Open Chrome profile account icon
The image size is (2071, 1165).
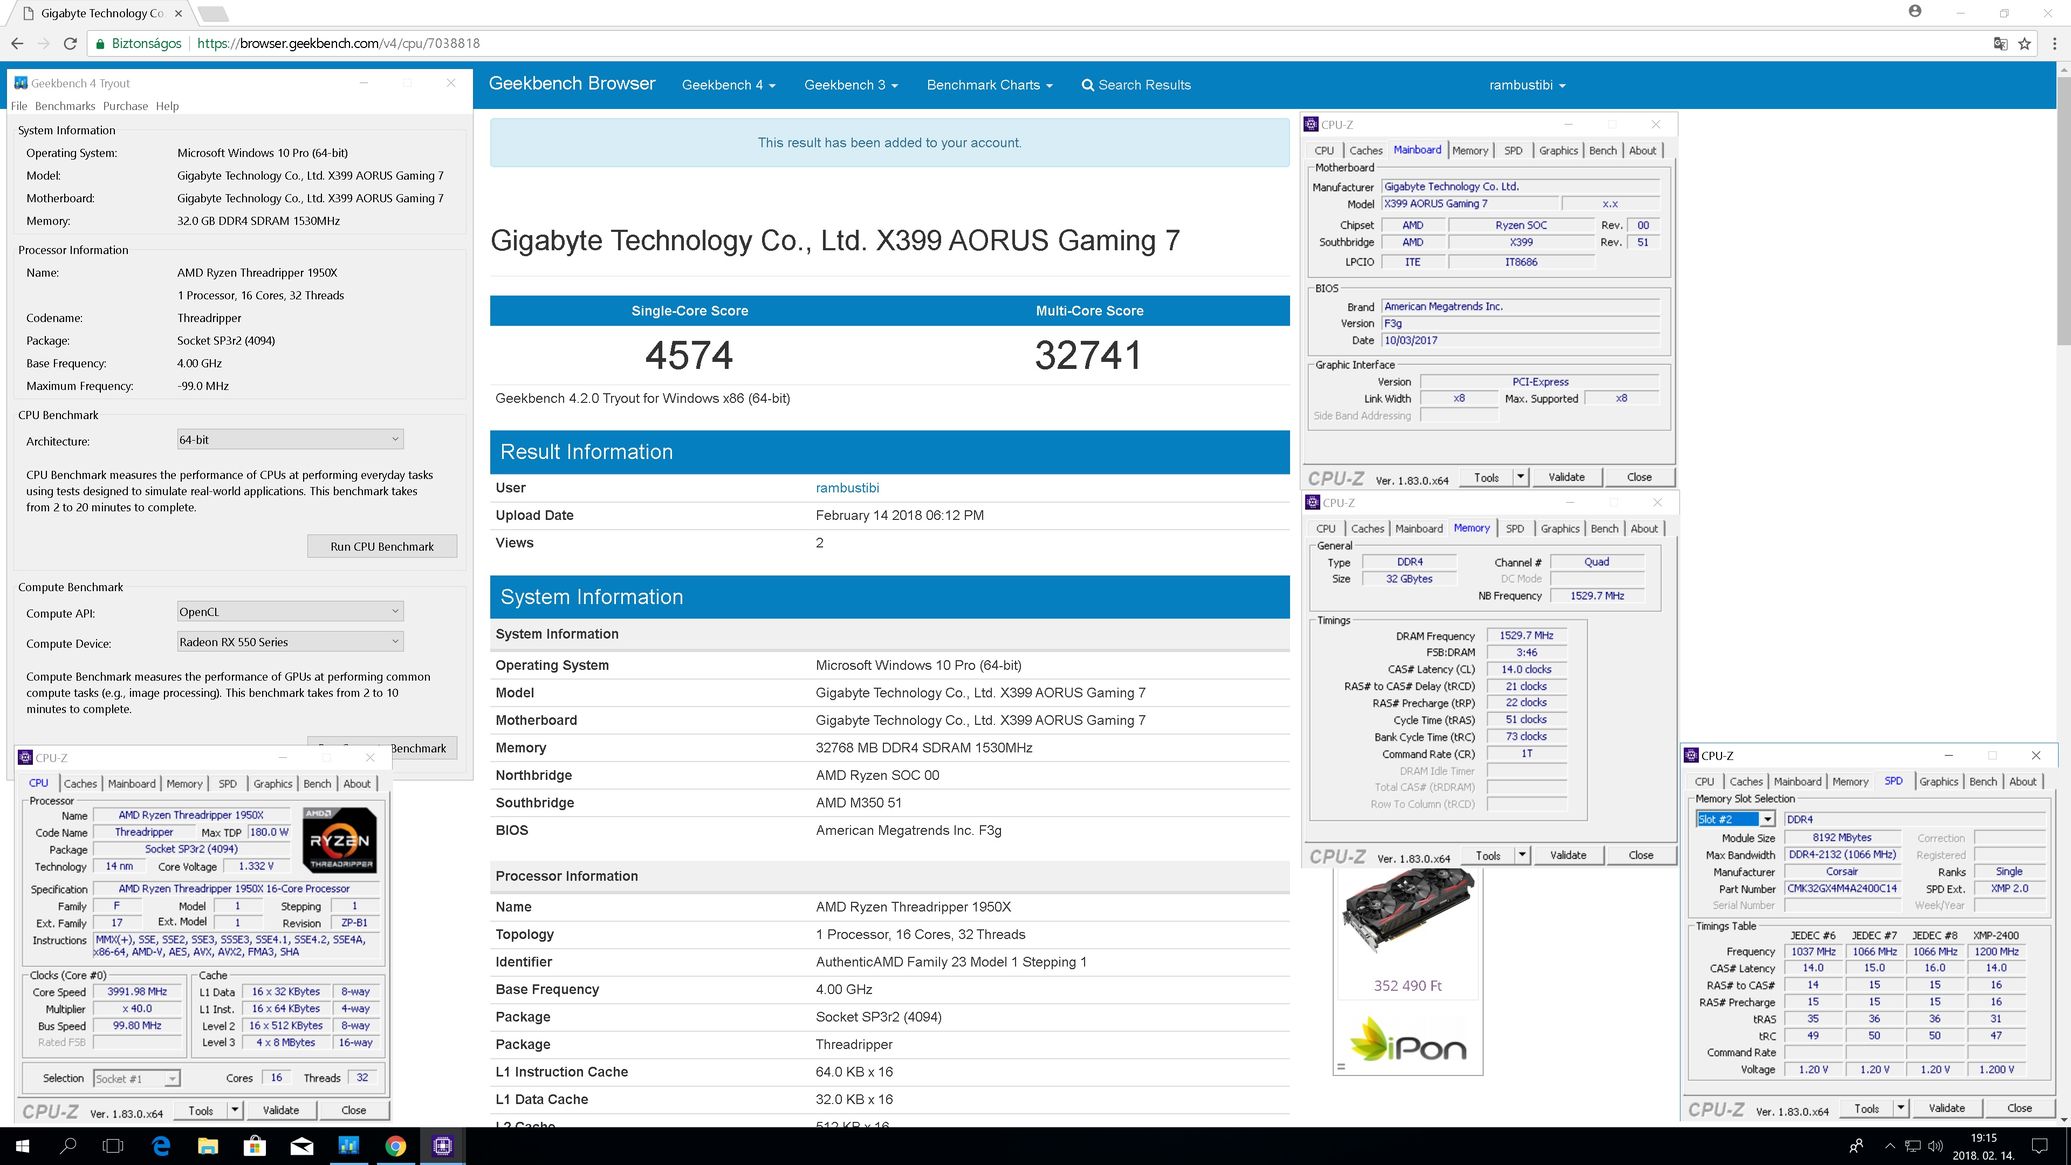(1915, 11)
